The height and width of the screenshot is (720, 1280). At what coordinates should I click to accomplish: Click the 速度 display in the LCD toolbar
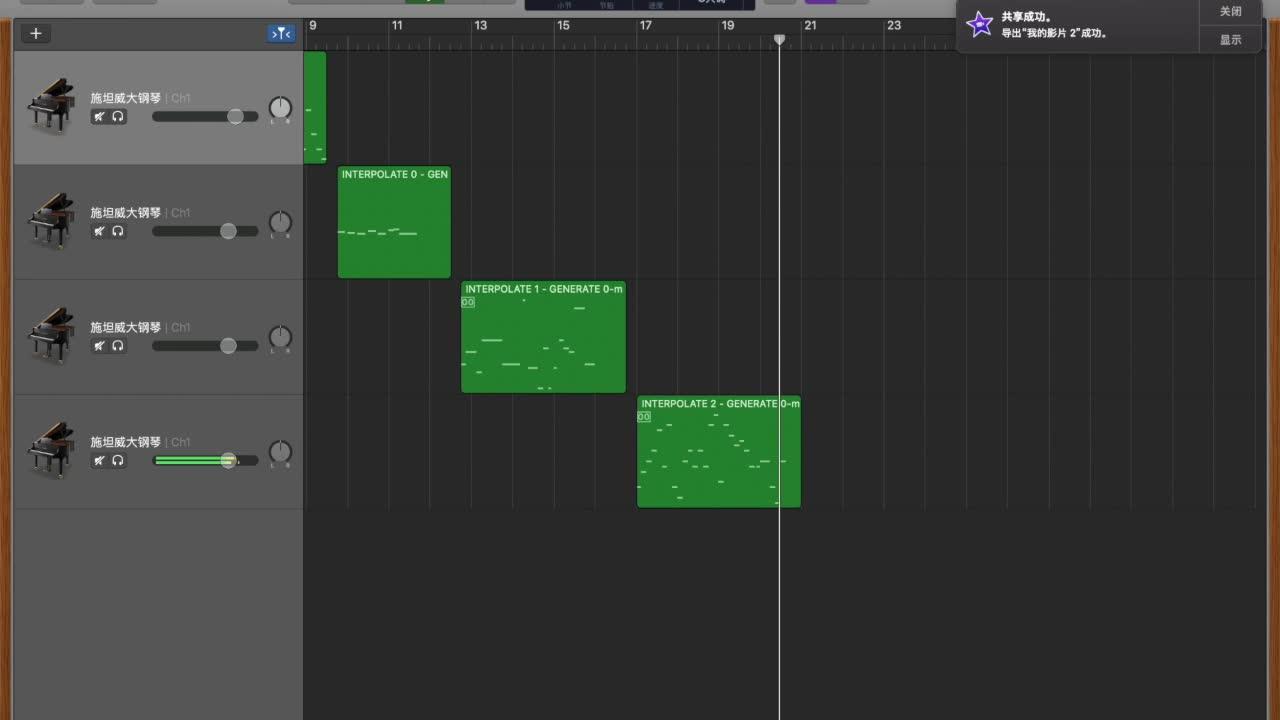[656, 5]
